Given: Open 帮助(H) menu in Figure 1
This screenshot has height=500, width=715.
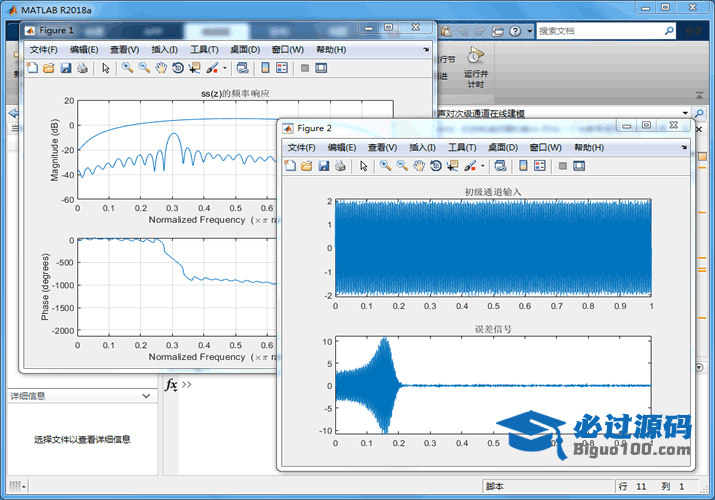Looking at the screenshot, I should 331,50.
